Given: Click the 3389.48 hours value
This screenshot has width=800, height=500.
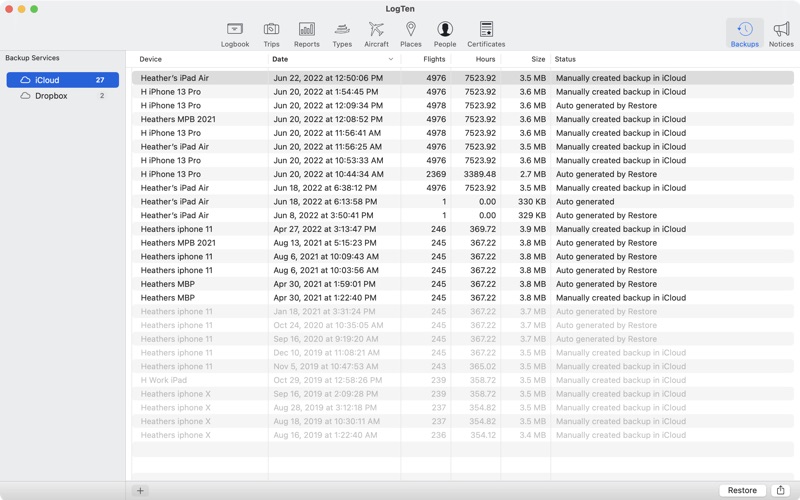Looking at the screenshot, I should (480, 174).
